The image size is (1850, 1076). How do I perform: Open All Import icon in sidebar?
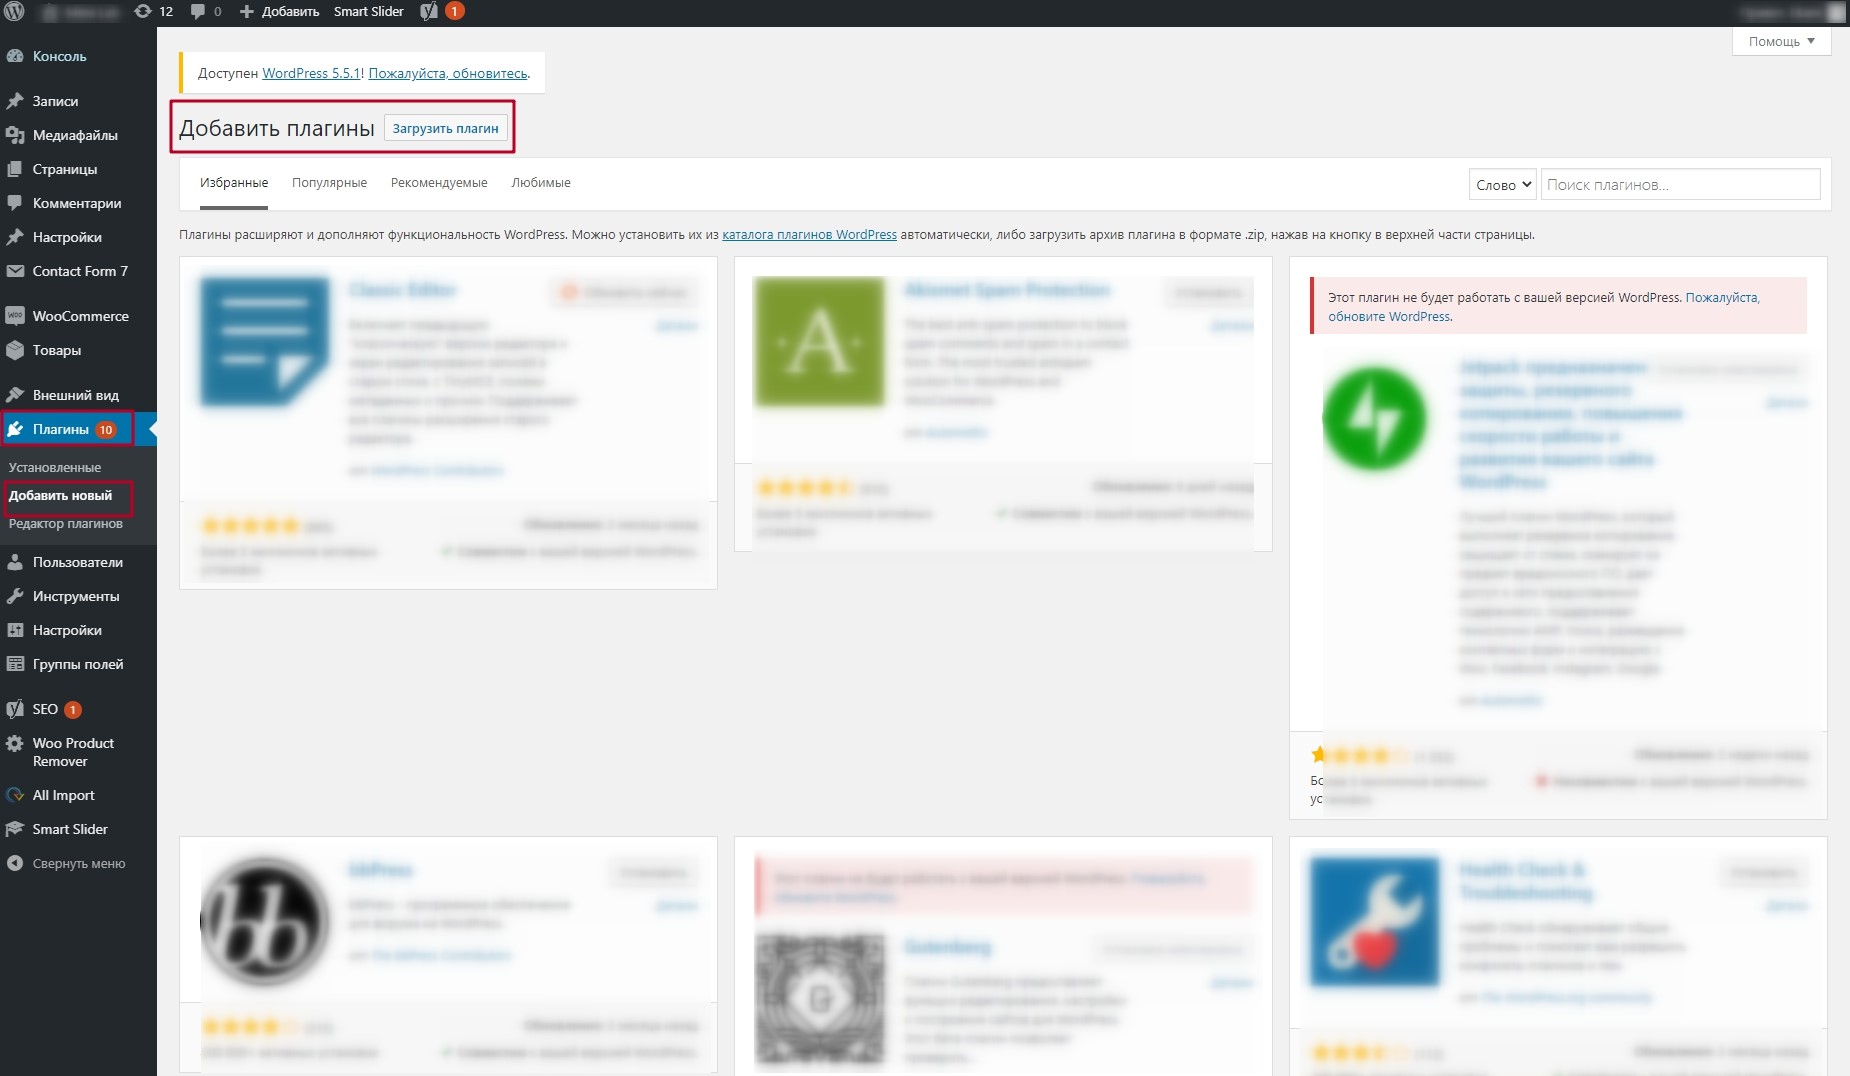point(15,795)
